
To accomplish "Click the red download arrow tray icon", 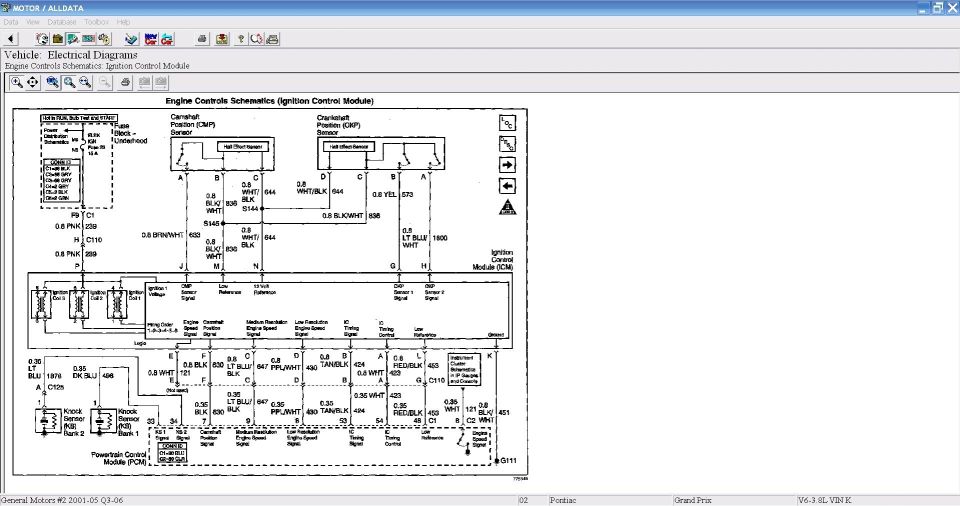I will pos(222,39).
